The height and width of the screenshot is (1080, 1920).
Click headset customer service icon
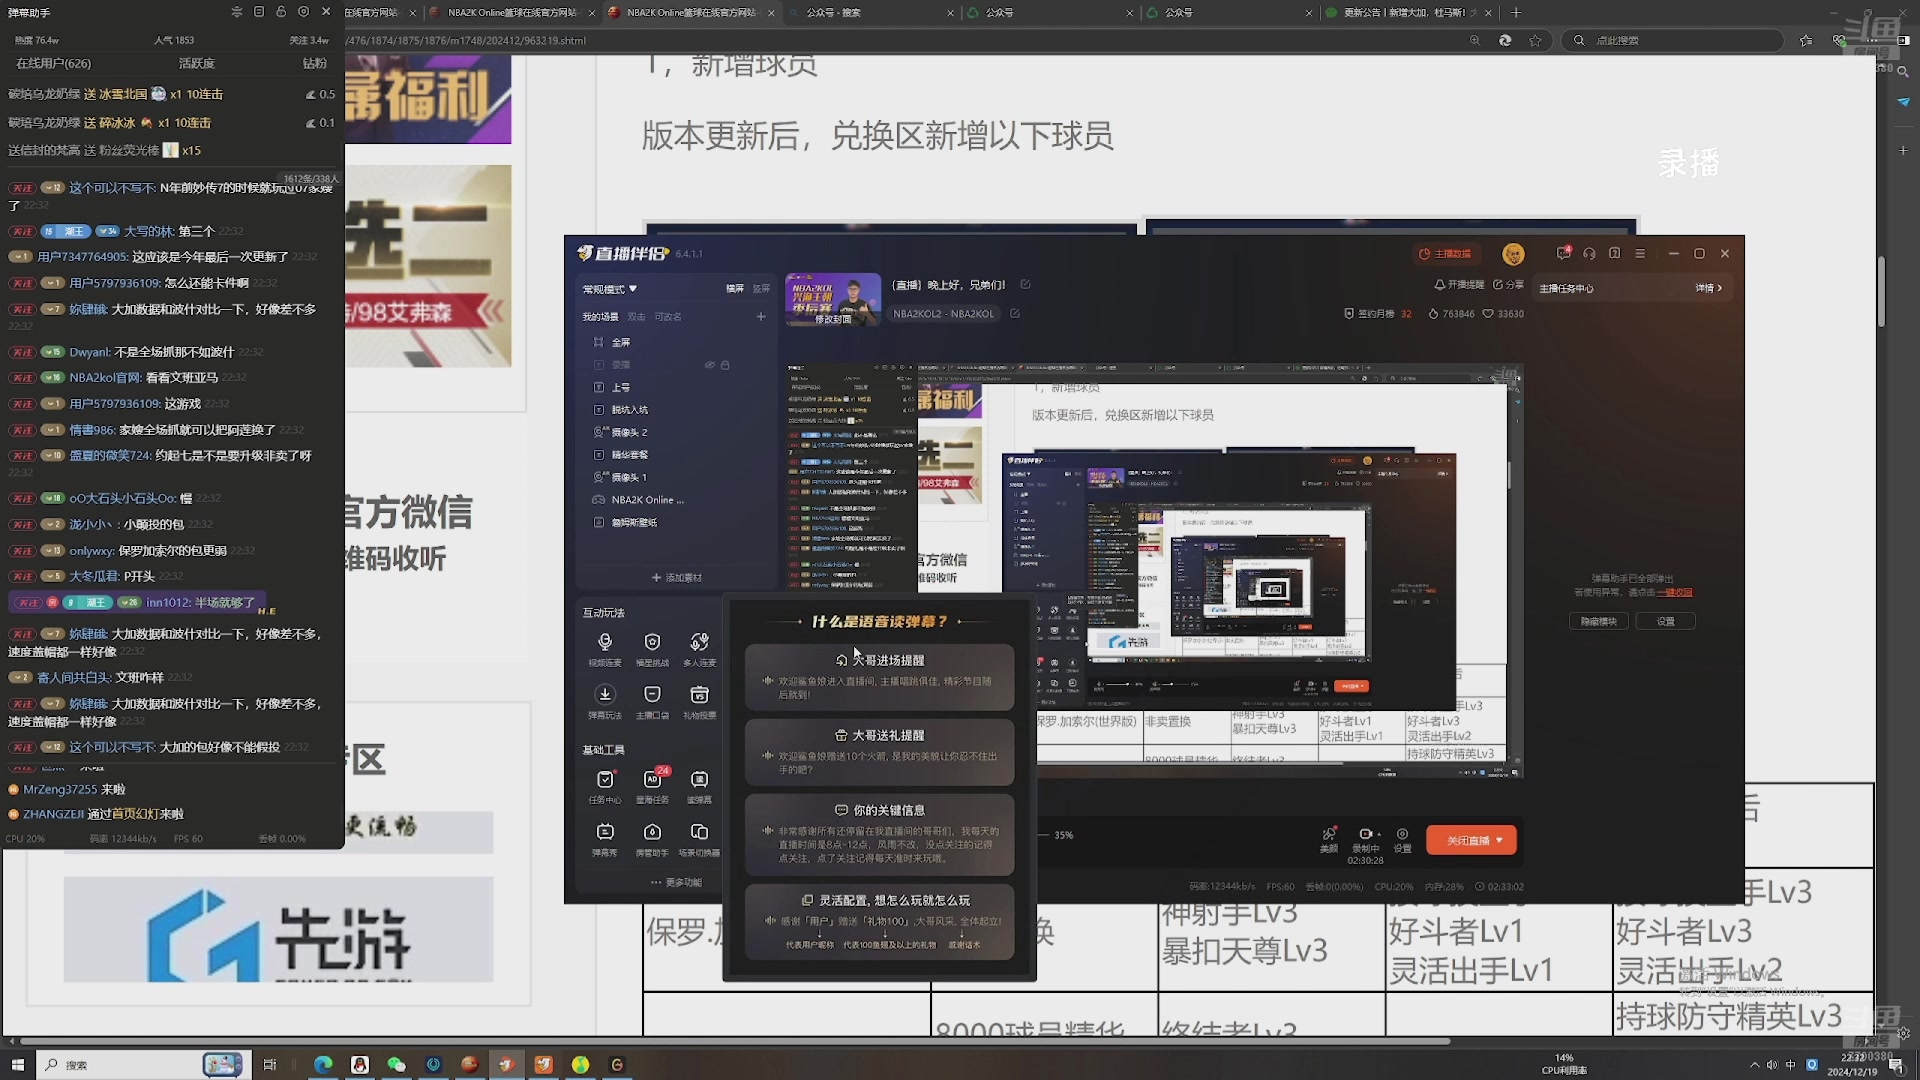pyautogui.click(x=1589, y=254)
